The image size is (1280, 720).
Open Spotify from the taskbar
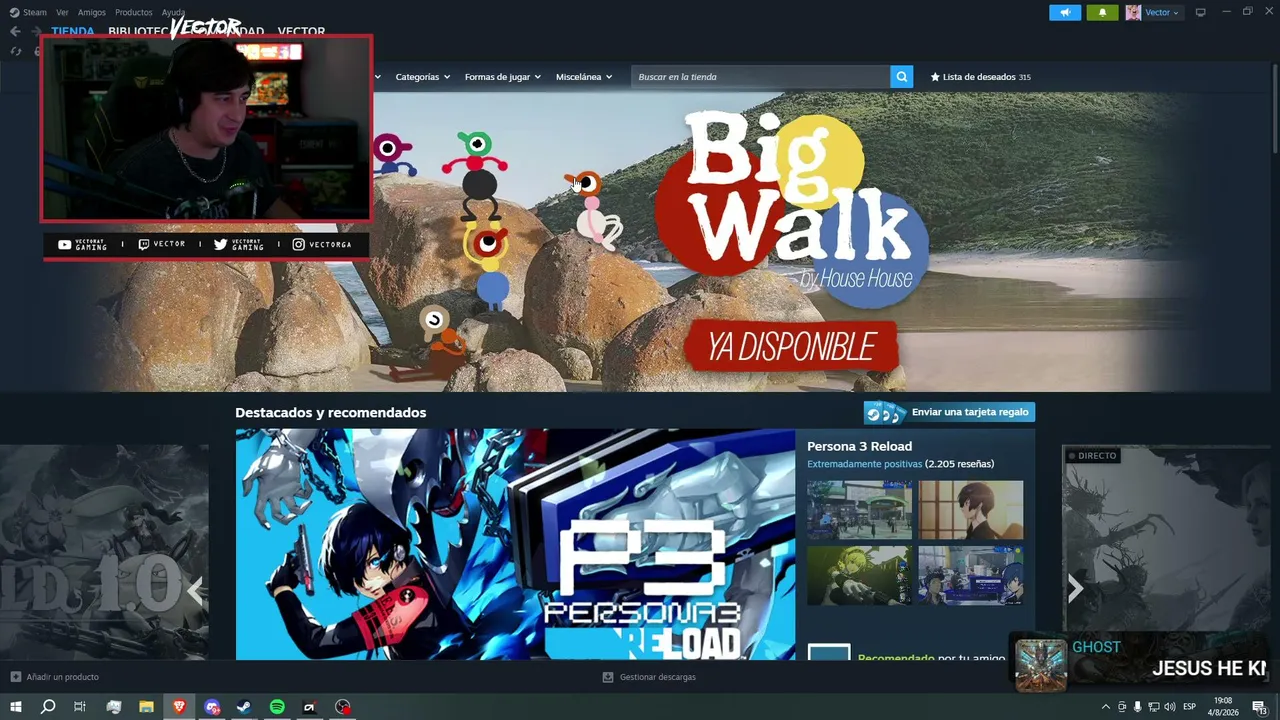tap(277, 707)
